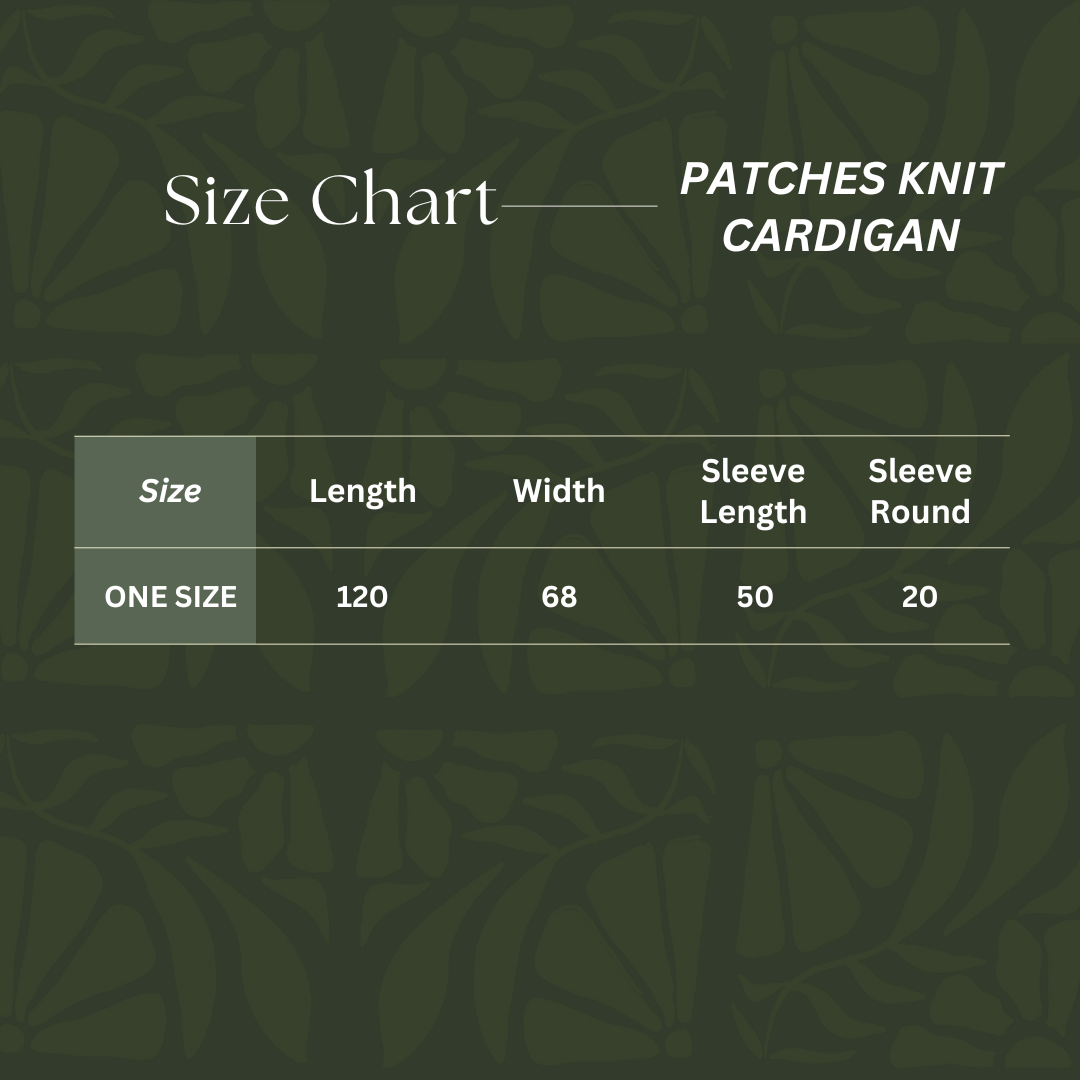Viewport: 1080px width, 1080px height.
Task: Select the 50 sleeve length value
Action: click(x=755, y=597)
